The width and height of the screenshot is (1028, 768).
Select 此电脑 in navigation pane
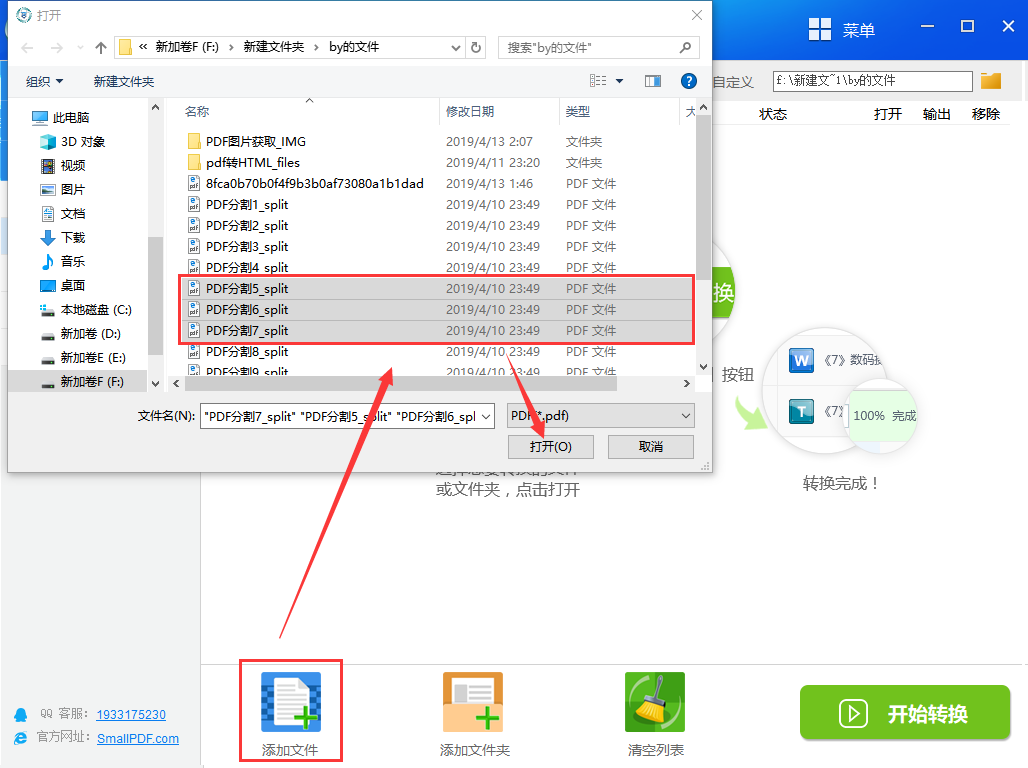(60, 117)
